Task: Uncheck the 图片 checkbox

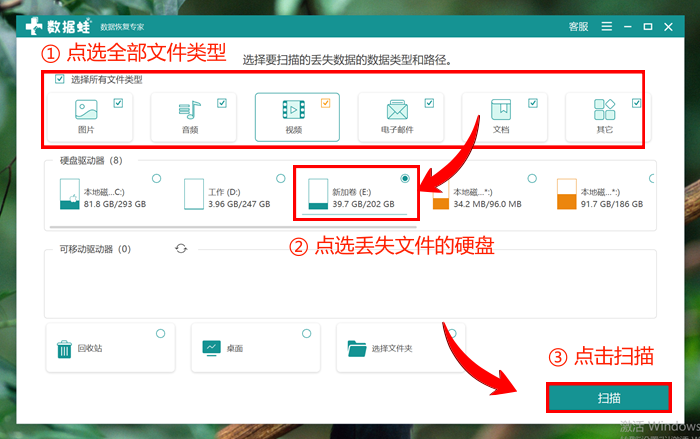Action: (x=118, y=103)
